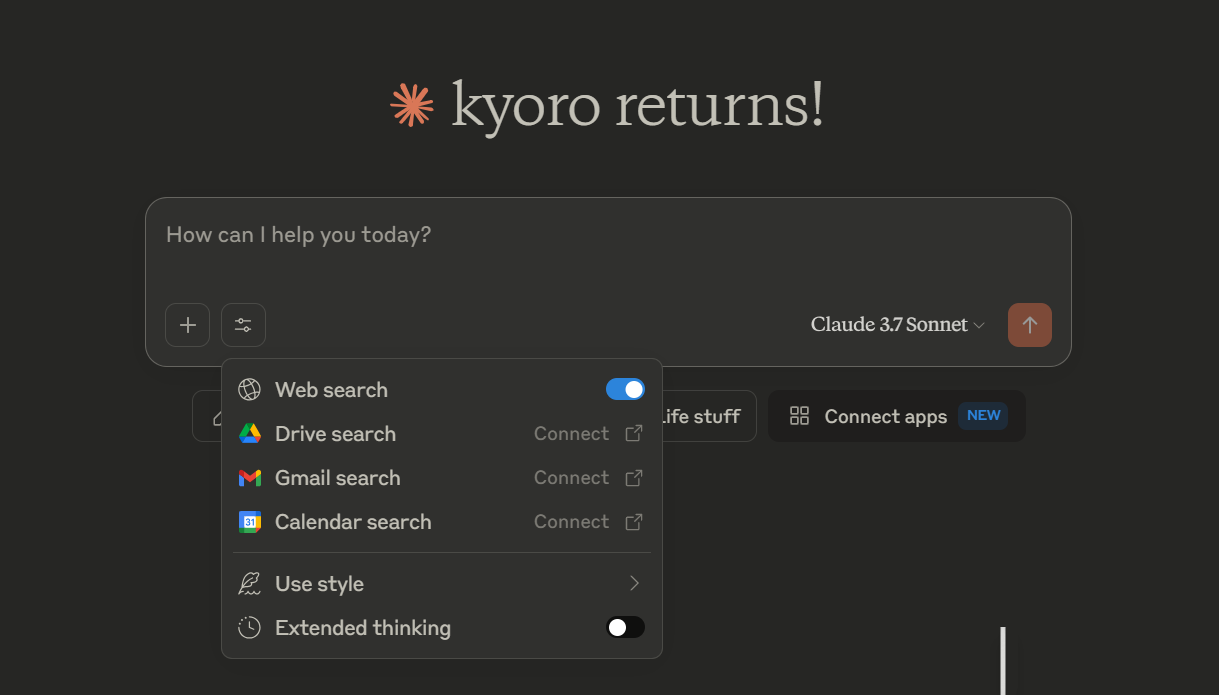Open the Use style menu item
The image size is (1219, 695).
coord(441,584)
